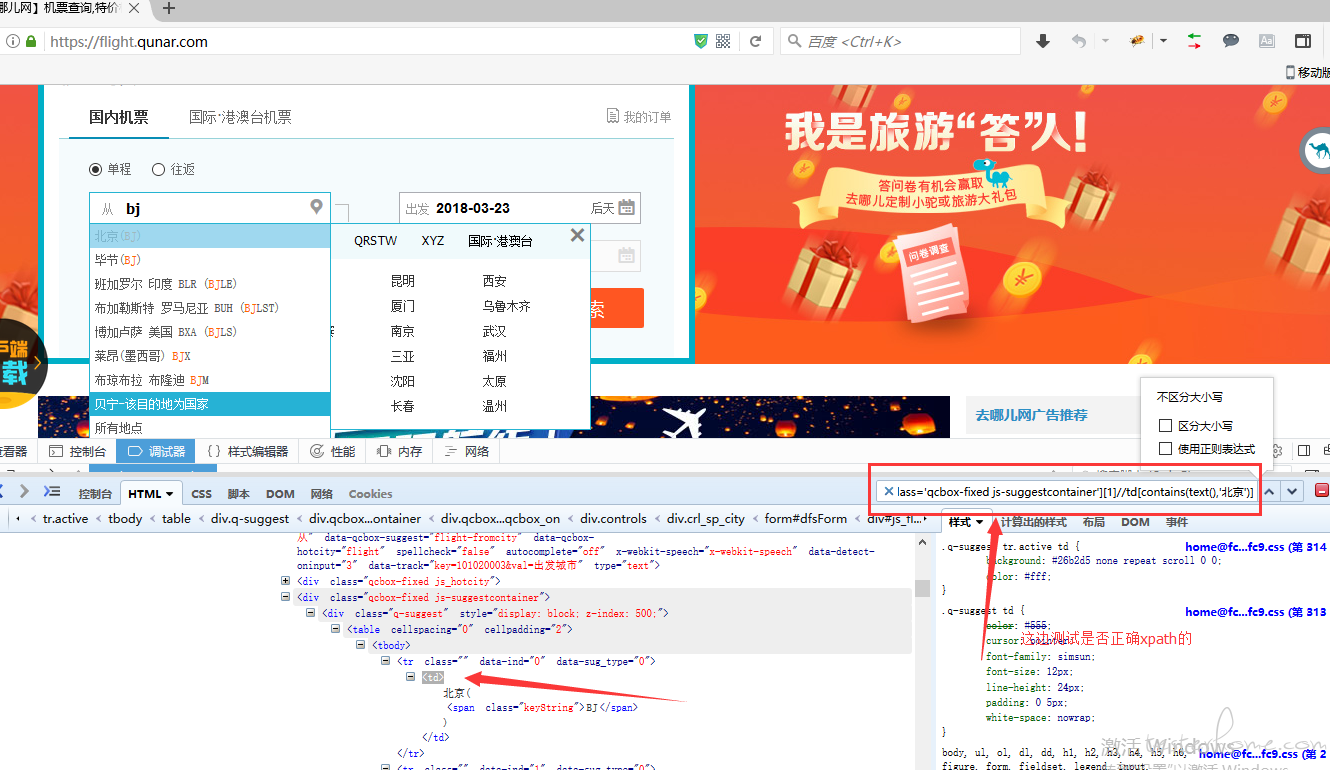The width and height of the screenshot is (1330, 770).
Task: Collapse the tbody node
Action: pyautogui.click(x=361, y=645)
